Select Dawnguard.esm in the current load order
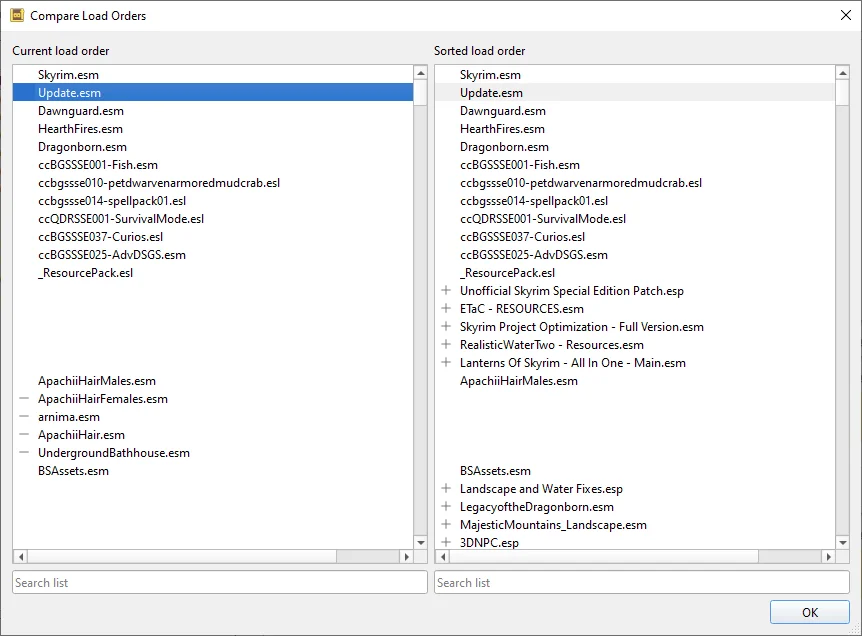Viewport: 862px width, 636px height. click(213, 110)
